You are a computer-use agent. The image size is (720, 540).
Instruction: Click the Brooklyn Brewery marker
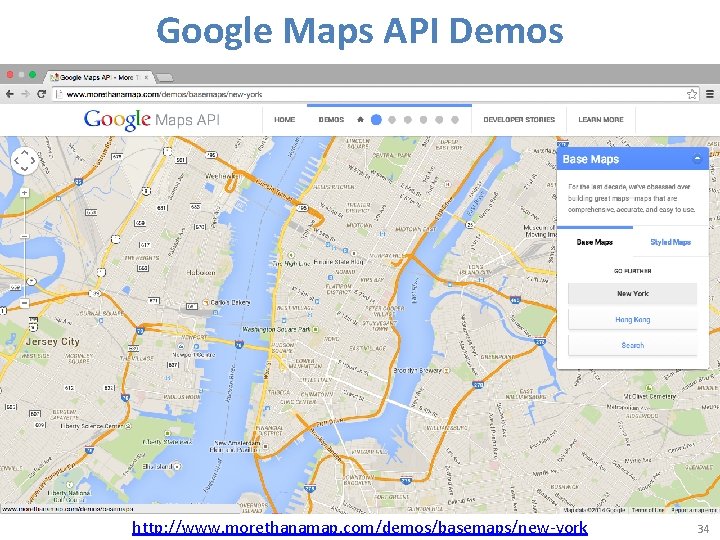(446, 370)
